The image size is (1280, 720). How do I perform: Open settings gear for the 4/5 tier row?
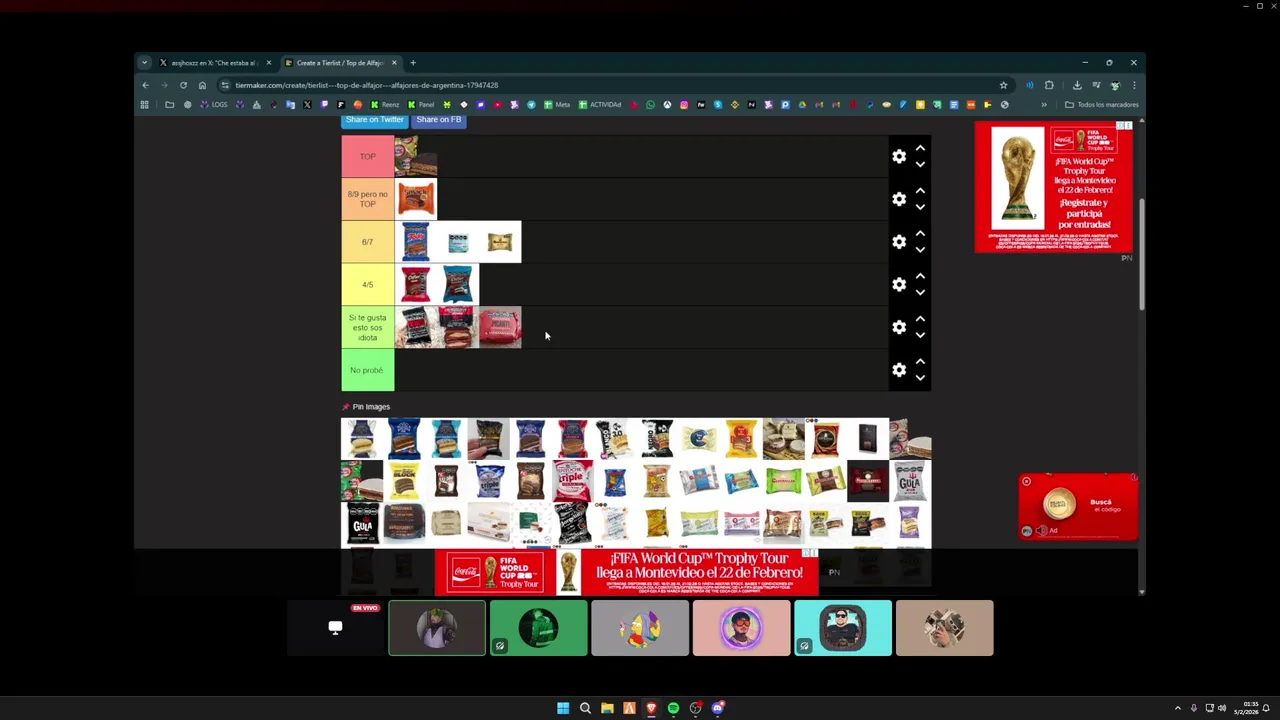899,285
